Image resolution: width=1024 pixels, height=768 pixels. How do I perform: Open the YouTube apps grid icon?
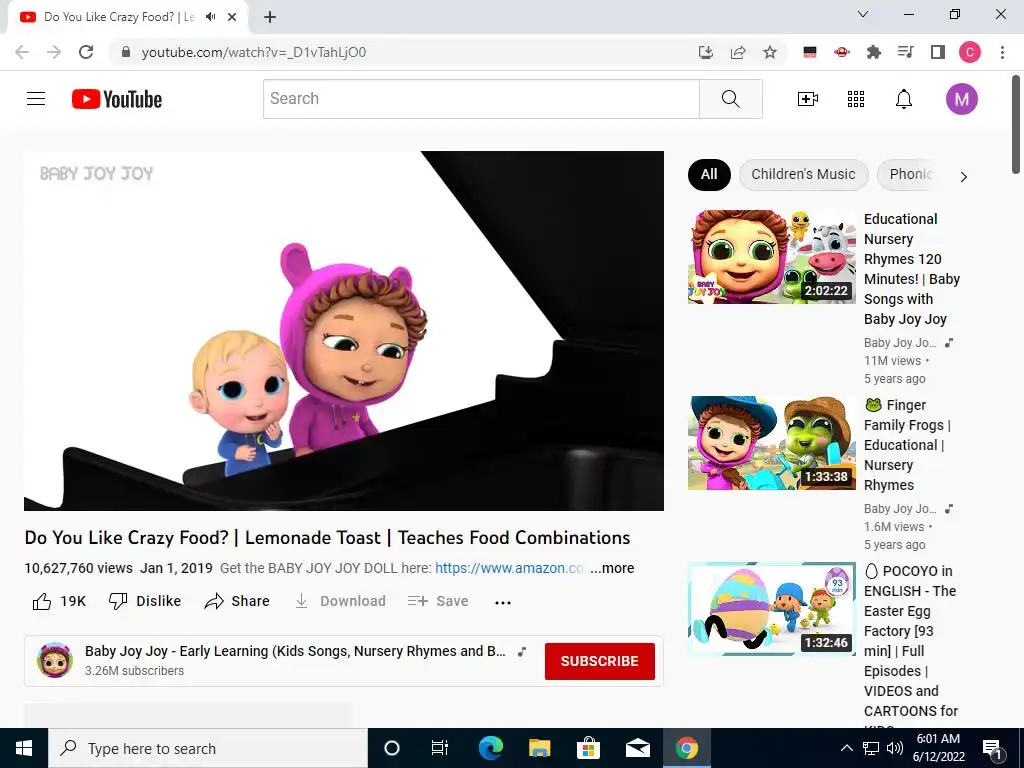856,99
